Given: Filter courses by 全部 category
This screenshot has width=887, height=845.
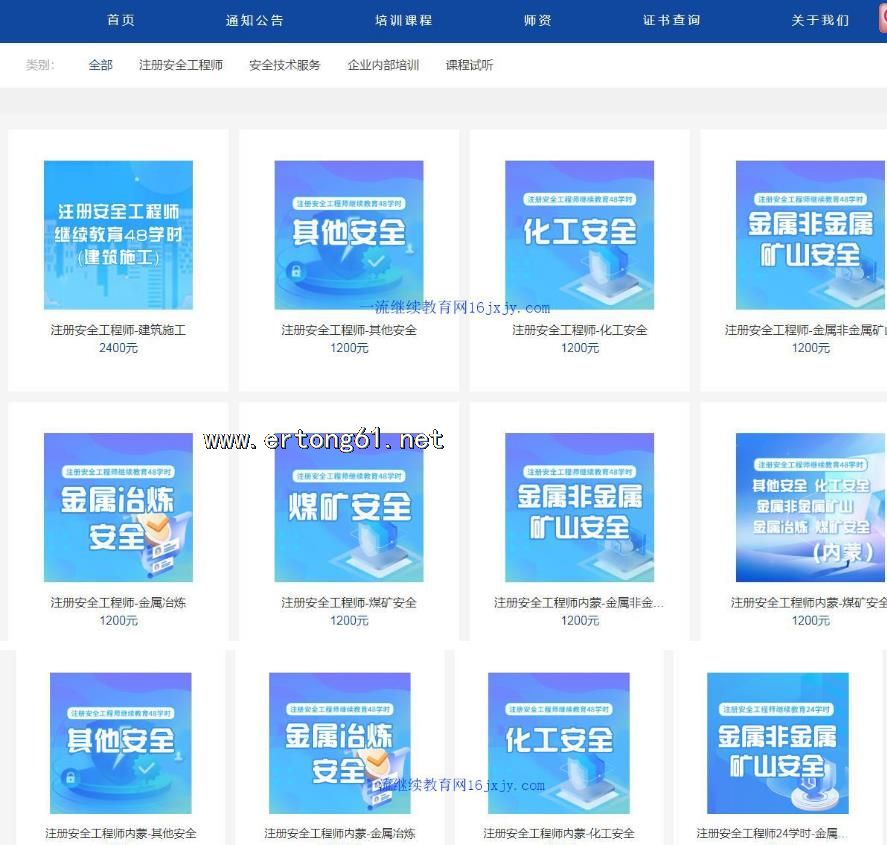Looking at the screenshot, I should (101, 65).
